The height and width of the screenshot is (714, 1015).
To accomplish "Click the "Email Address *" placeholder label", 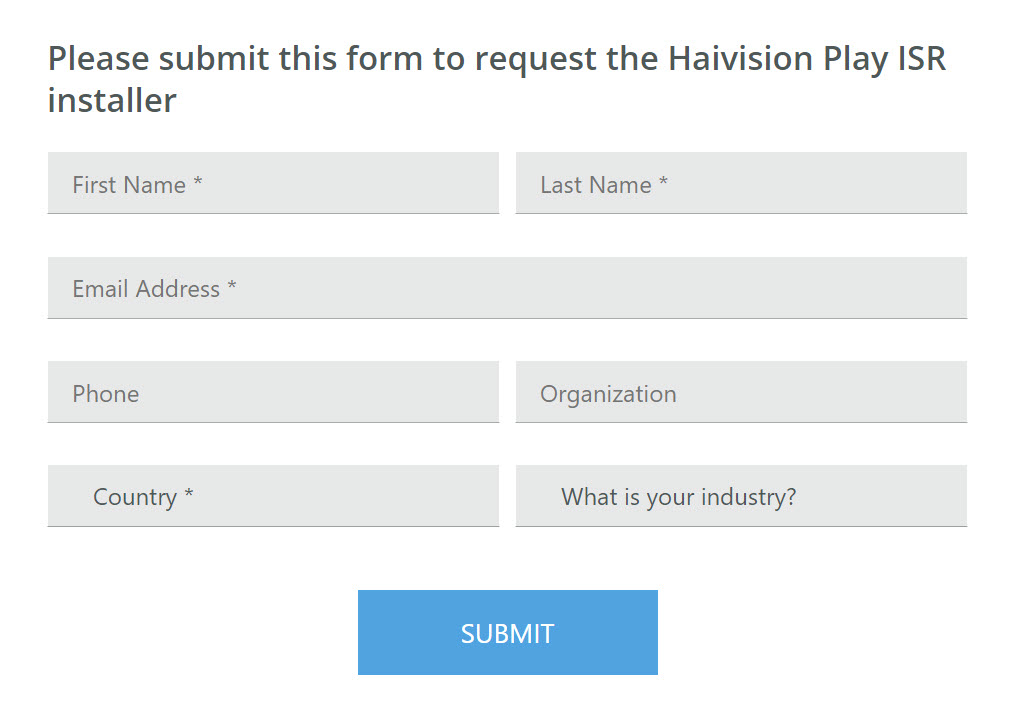I will click(154, 289).
